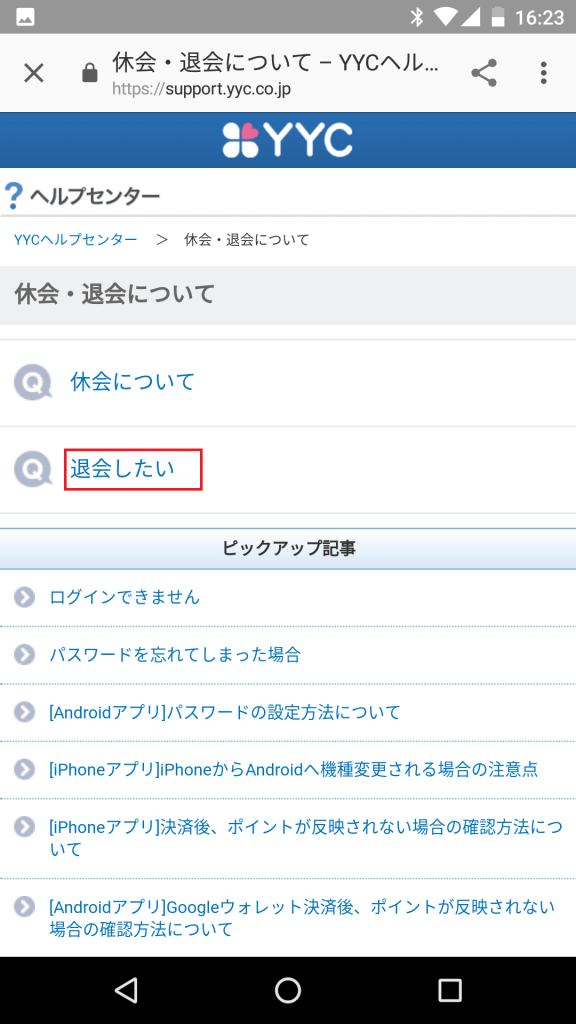The height and width of the screenshot is (1024, 576).
Task: Tap the blue question mark help icon
Action: (x=13, y=196)
